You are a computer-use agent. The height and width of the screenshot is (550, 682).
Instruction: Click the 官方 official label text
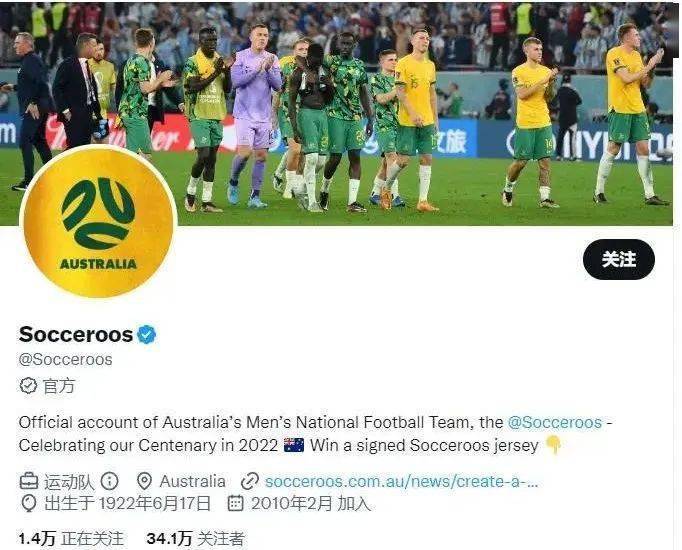[x=59, y=386]
